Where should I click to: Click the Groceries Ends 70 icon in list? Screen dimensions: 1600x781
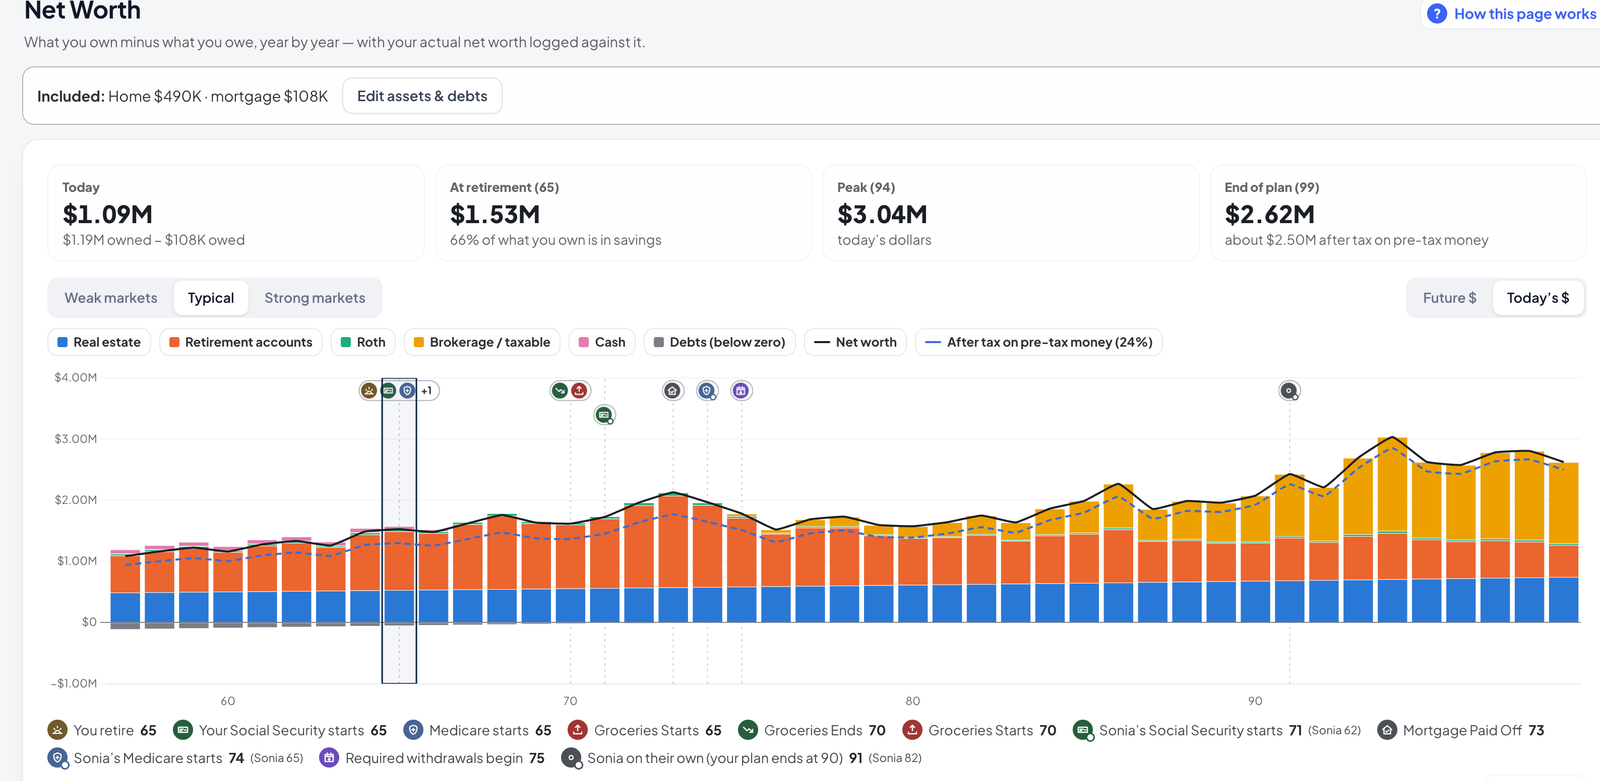click(748, 731)
